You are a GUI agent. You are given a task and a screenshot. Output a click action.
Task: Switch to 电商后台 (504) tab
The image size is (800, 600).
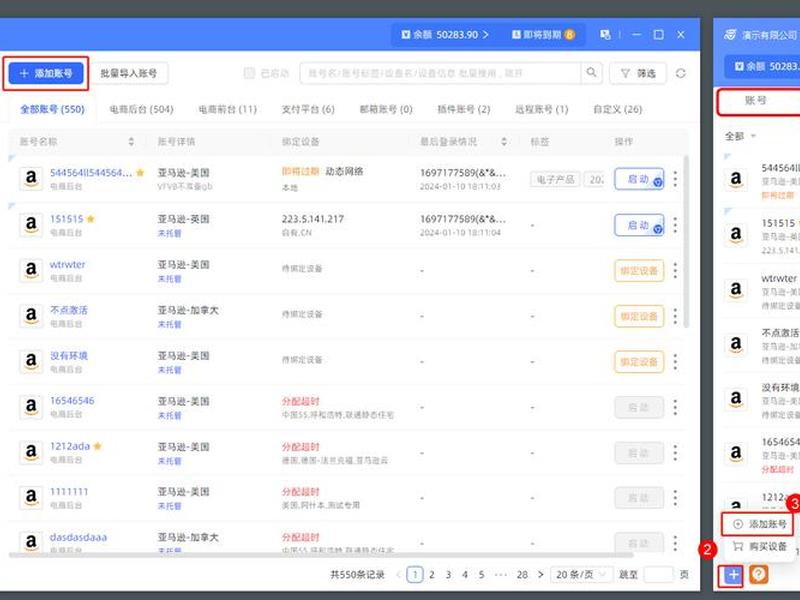[141, 109]
